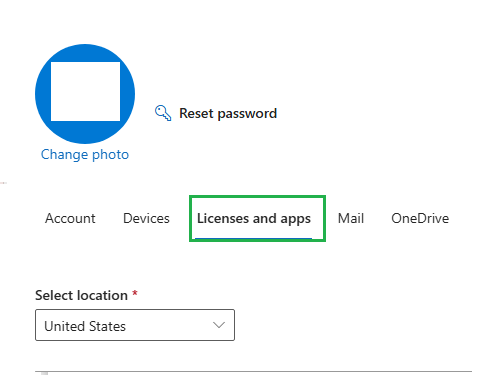Select the Licenses and apps tab

coord(254,219)
